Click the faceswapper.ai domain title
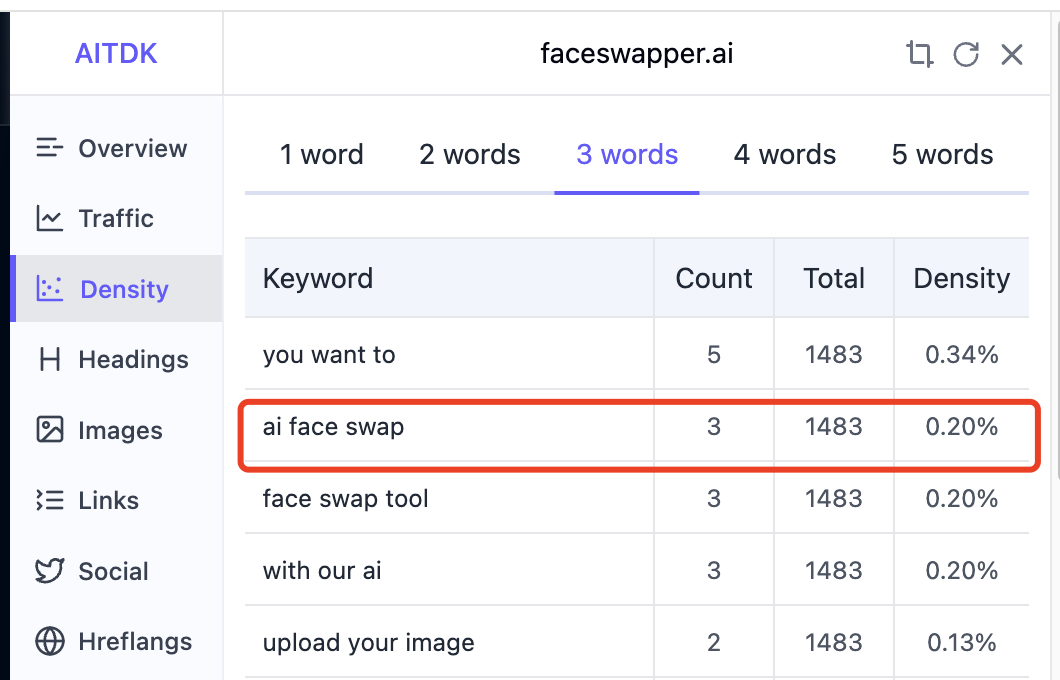 click(x=637, y=53)
